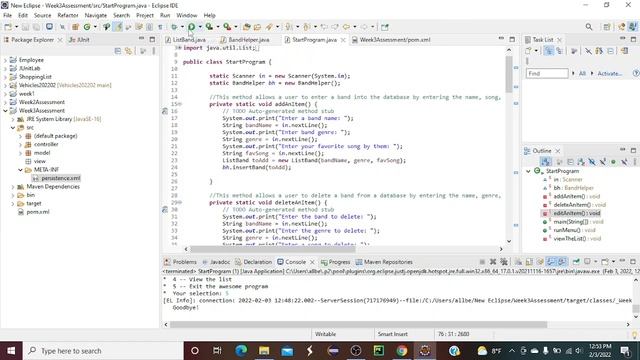This screenshot has width=640, height=360.
Task: Close the Console view tab
Action: tap(312, 262)
